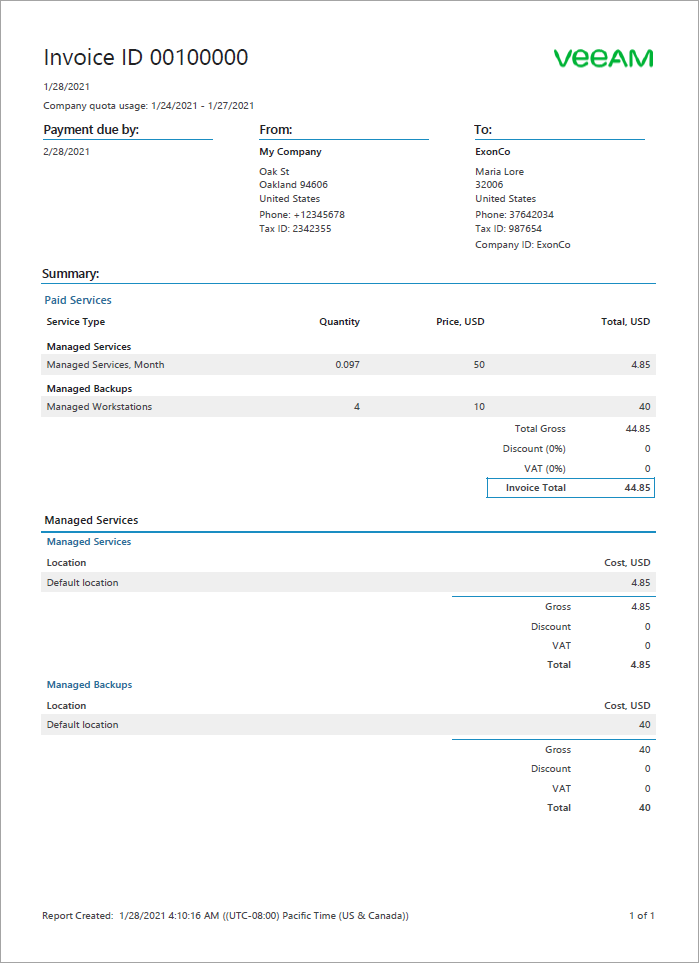Select the Invoice ID 00100000 title

(146, 58)
